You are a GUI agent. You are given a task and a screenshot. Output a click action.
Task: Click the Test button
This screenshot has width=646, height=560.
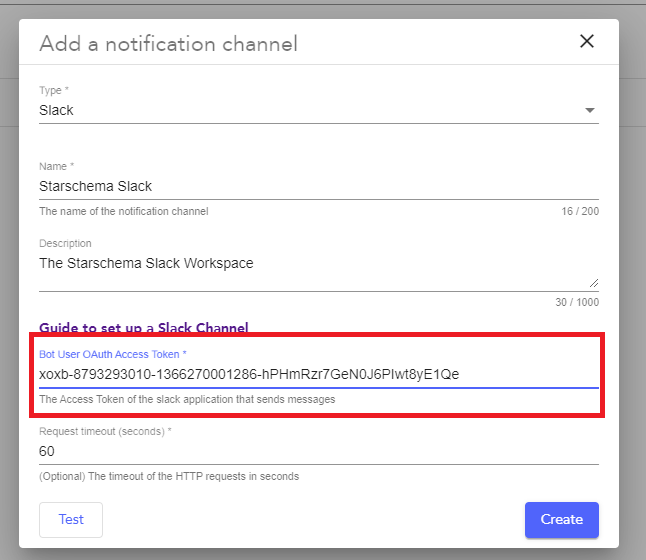coord(71,520)
